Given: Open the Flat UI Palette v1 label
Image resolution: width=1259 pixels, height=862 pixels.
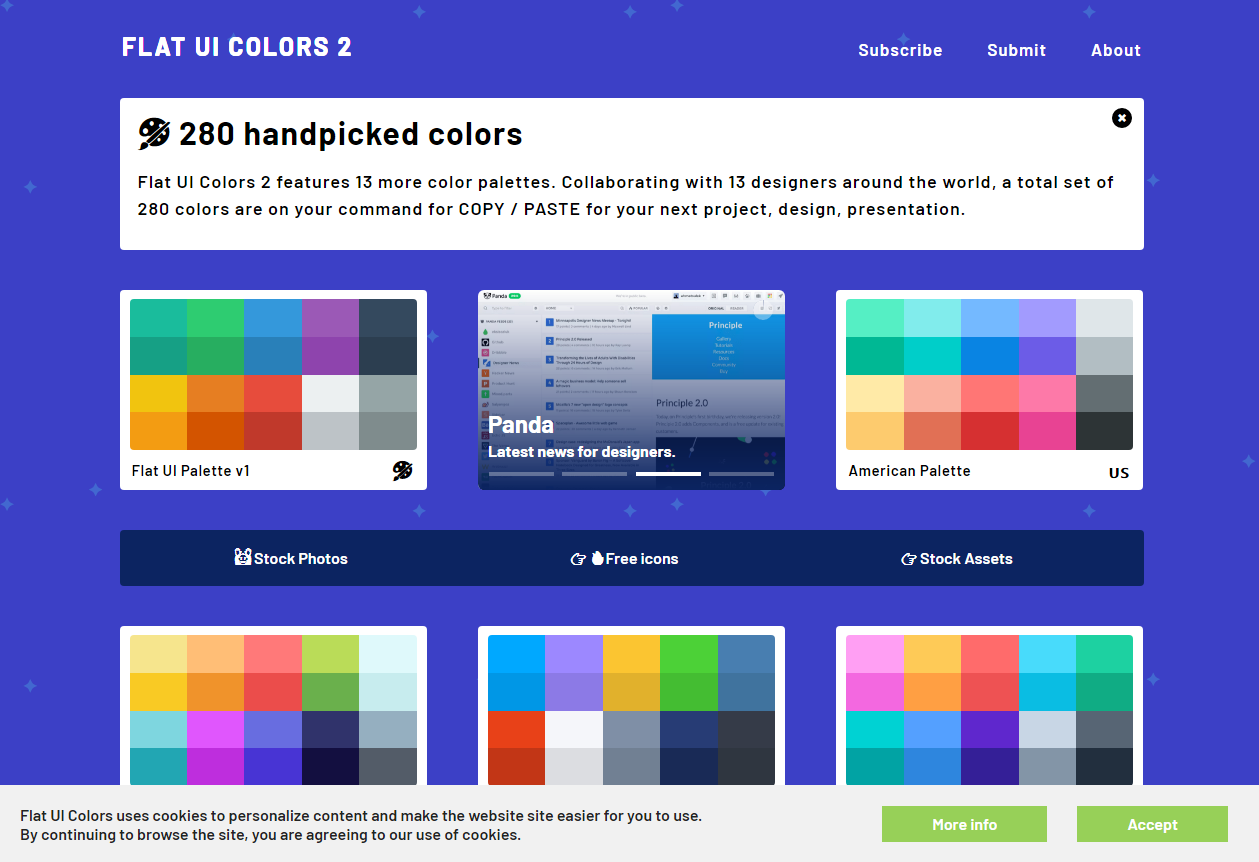Looking at the screenshot, I should tap(191, 471).
